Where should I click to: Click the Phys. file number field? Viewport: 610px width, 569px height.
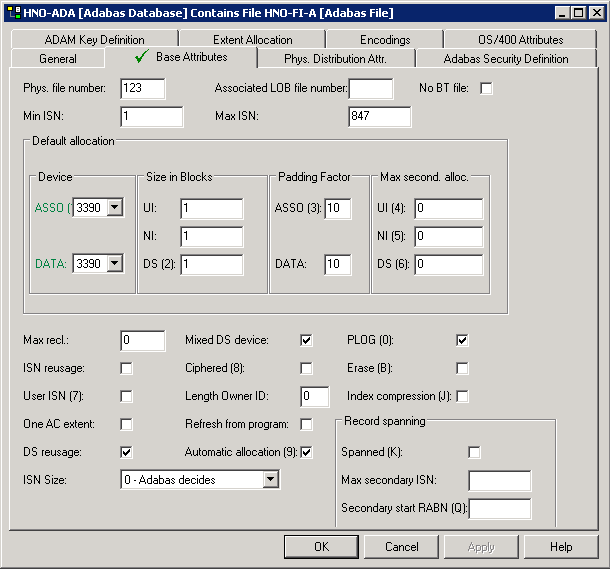click(x=142, y=89)
